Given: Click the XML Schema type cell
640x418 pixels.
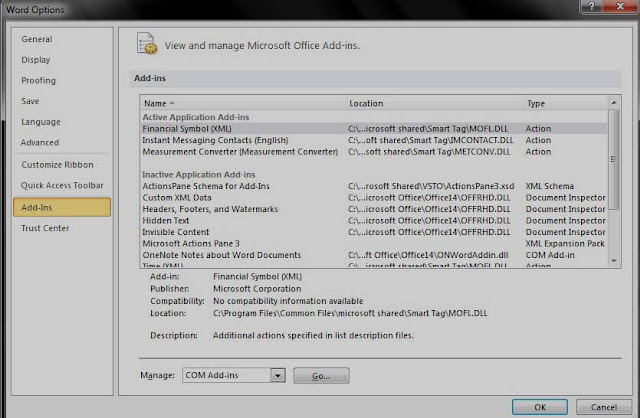Looking at the screenshot, I should pyautogui.click(x=549, y=186).
